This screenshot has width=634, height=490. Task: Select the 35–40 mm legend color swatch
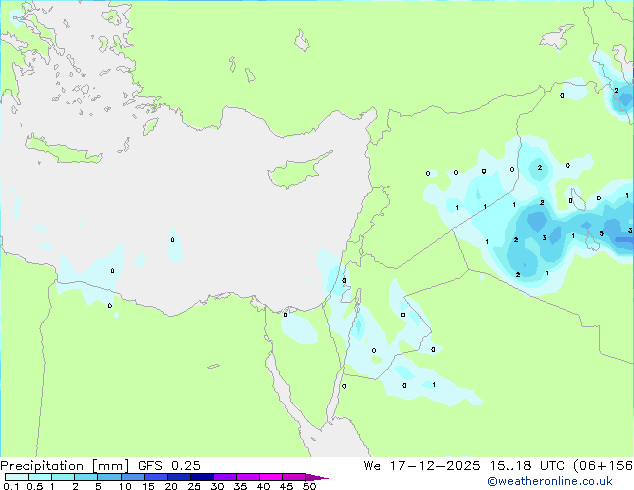[248, 477]
